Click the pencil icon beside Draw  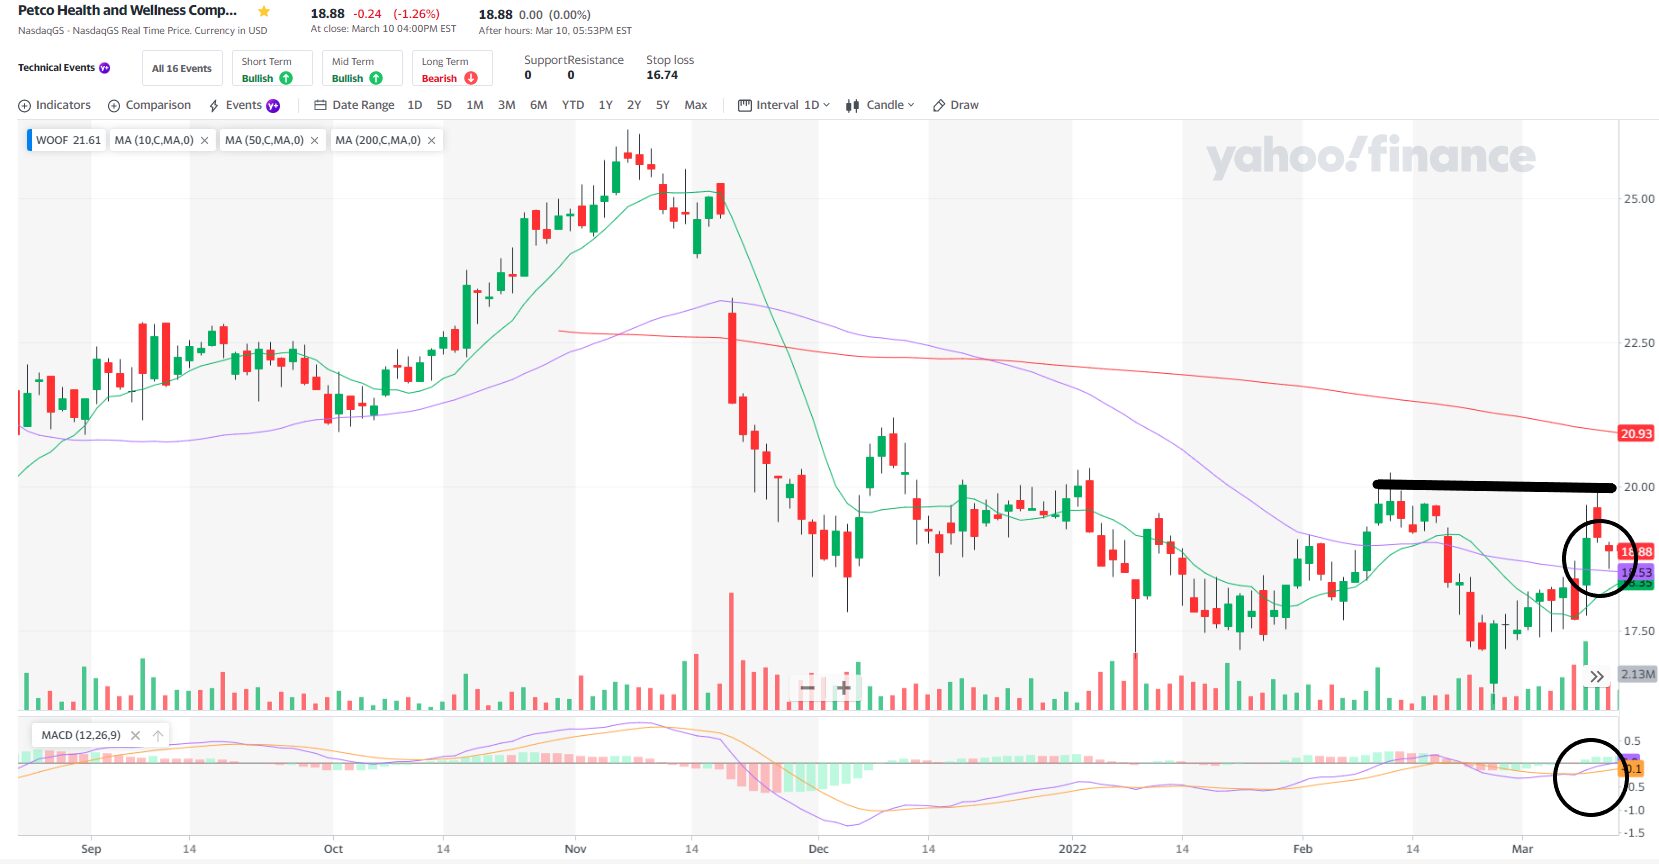tap(939, 105)
